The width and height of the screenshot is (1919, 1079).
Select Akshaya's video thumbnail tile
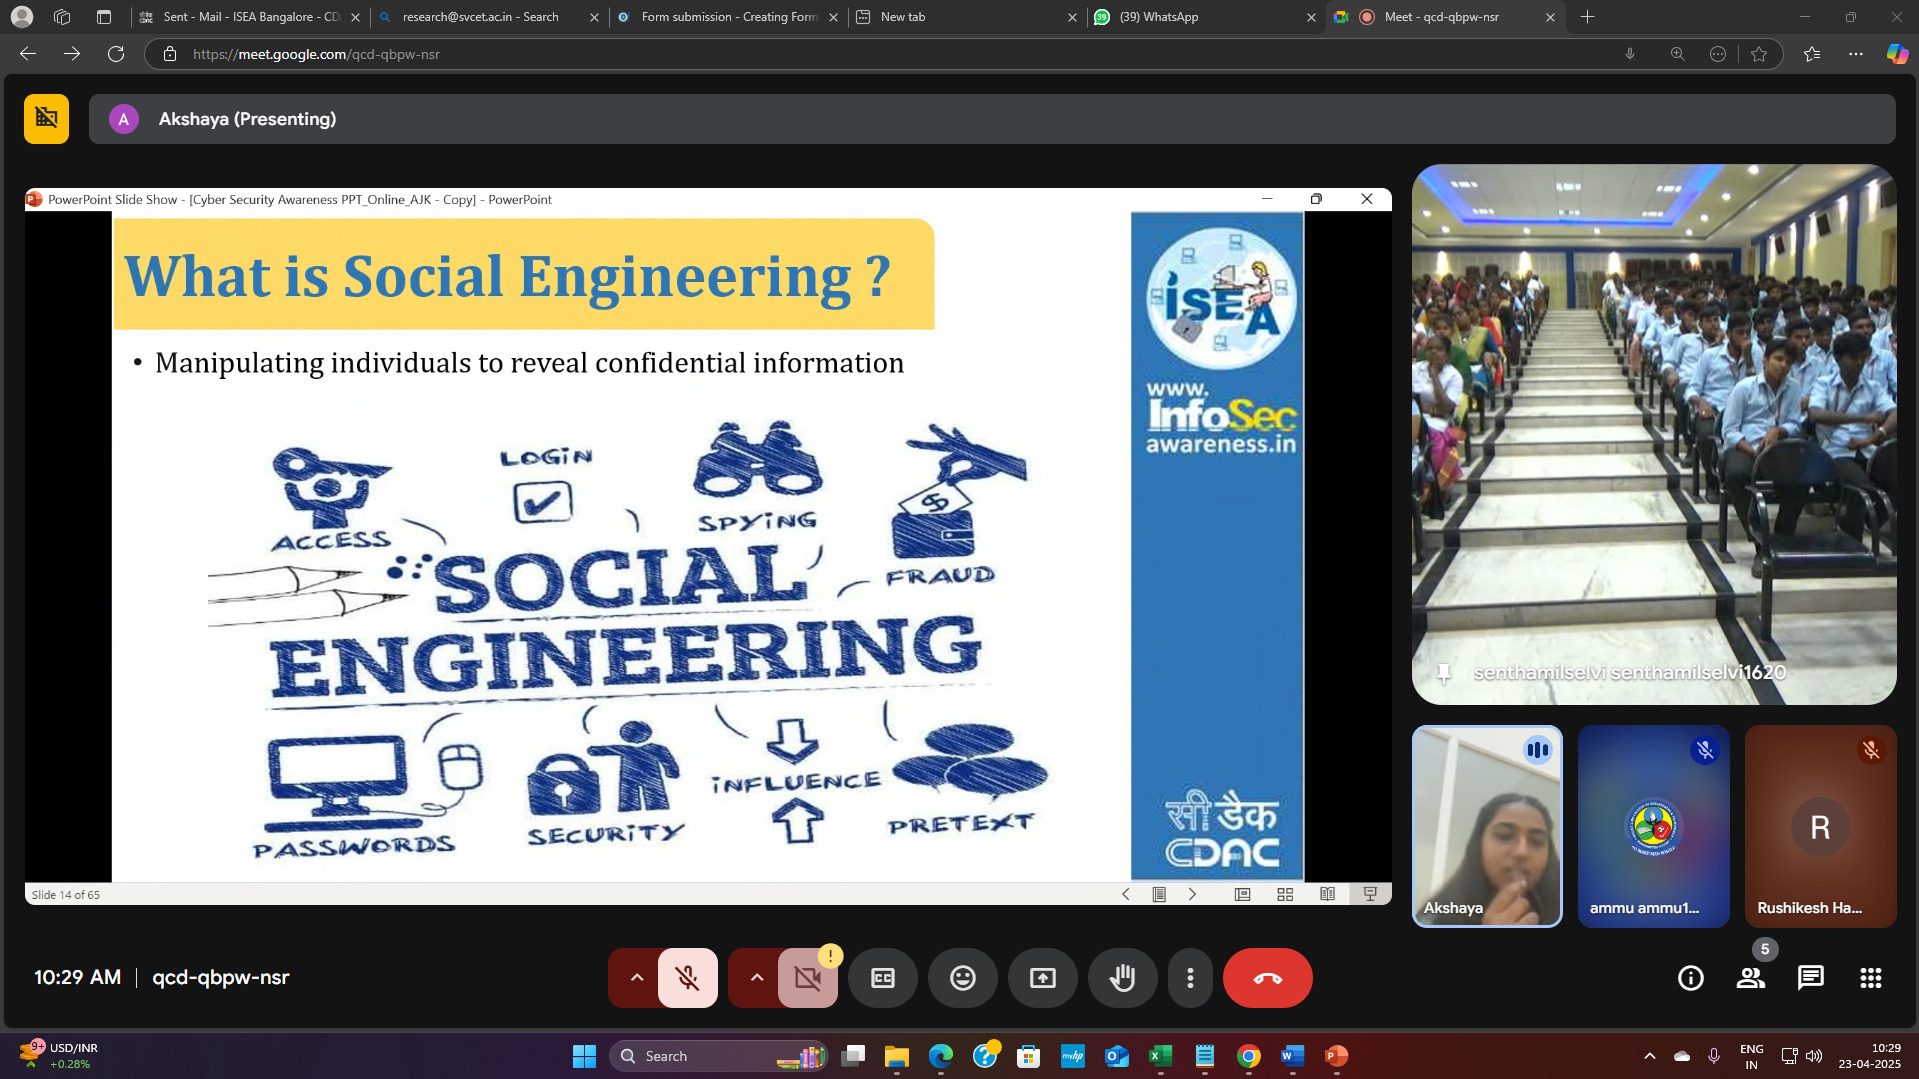pyautogui.click(x=1486, y=826)
